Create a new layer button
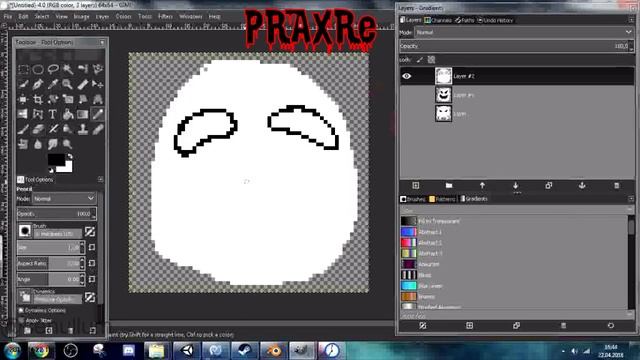 [x=416, y=185]
